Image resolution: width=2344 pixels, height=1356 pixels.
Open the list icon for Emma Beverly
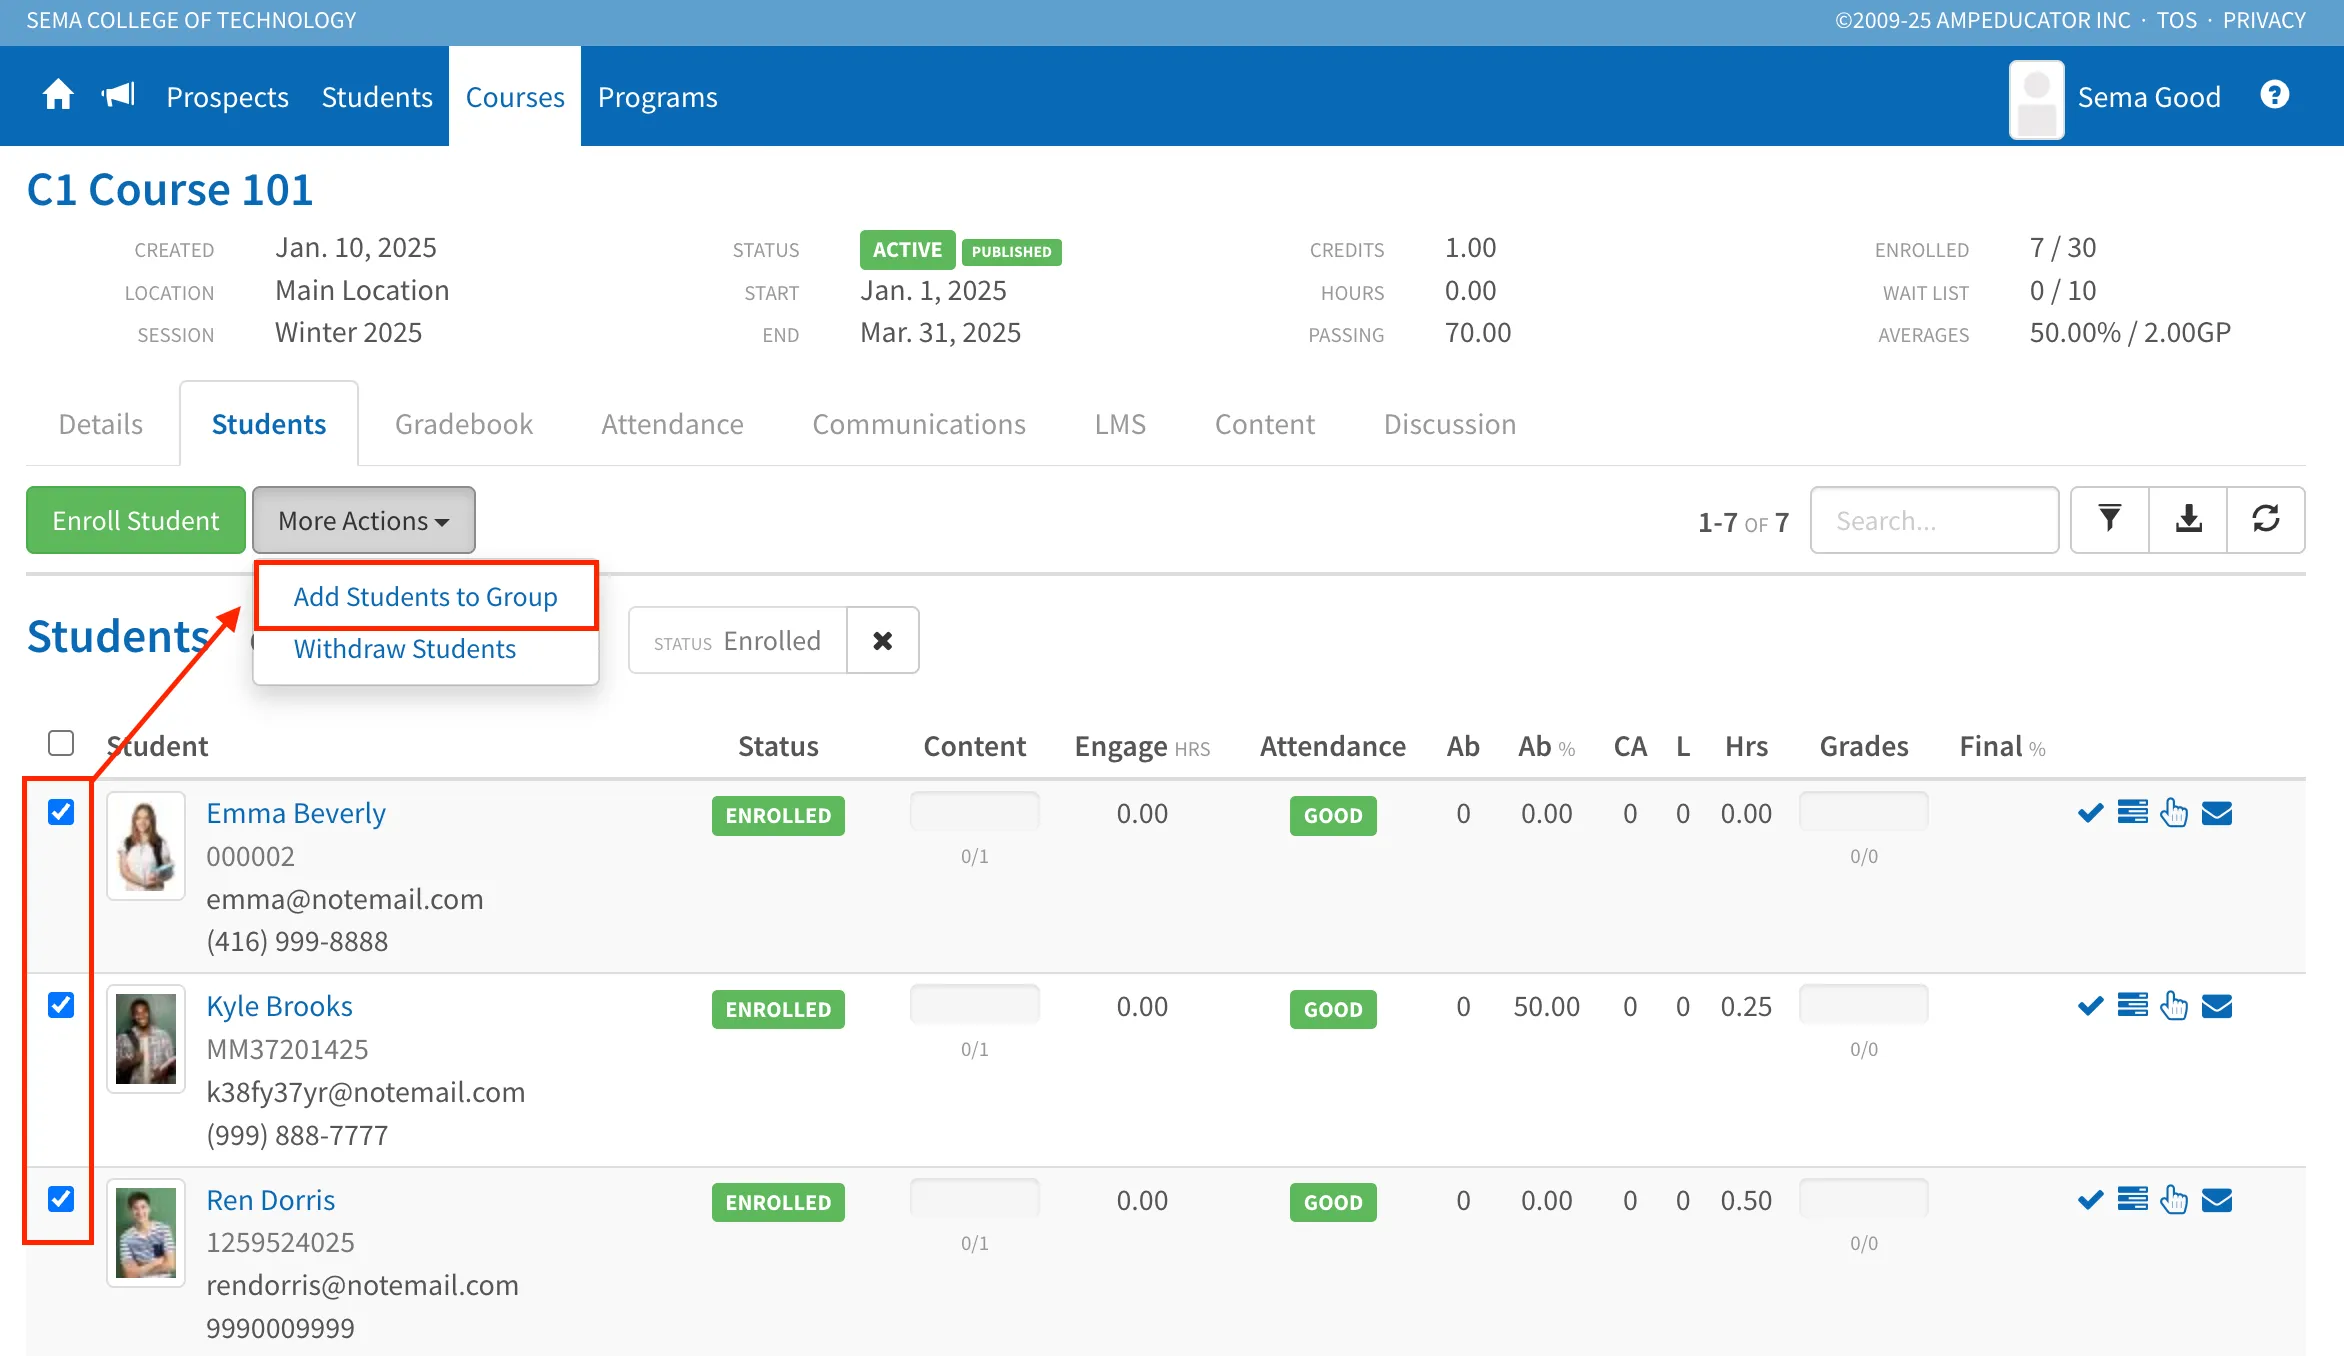(x=2132, y=813)
